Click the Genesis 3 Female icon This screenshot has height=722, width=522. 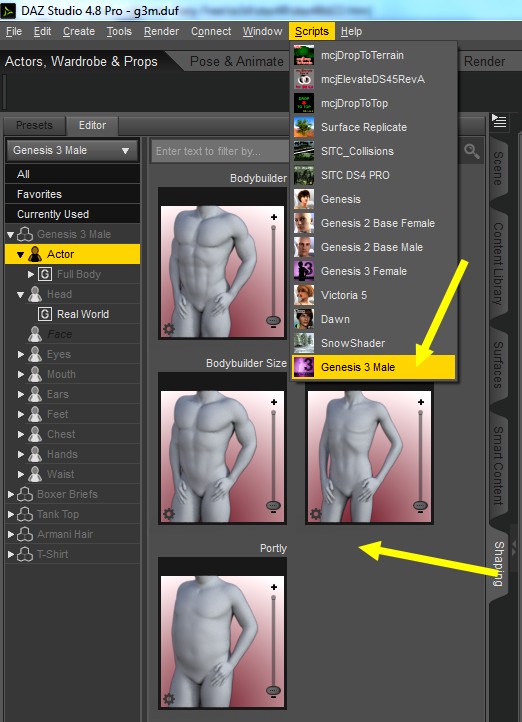304,271
